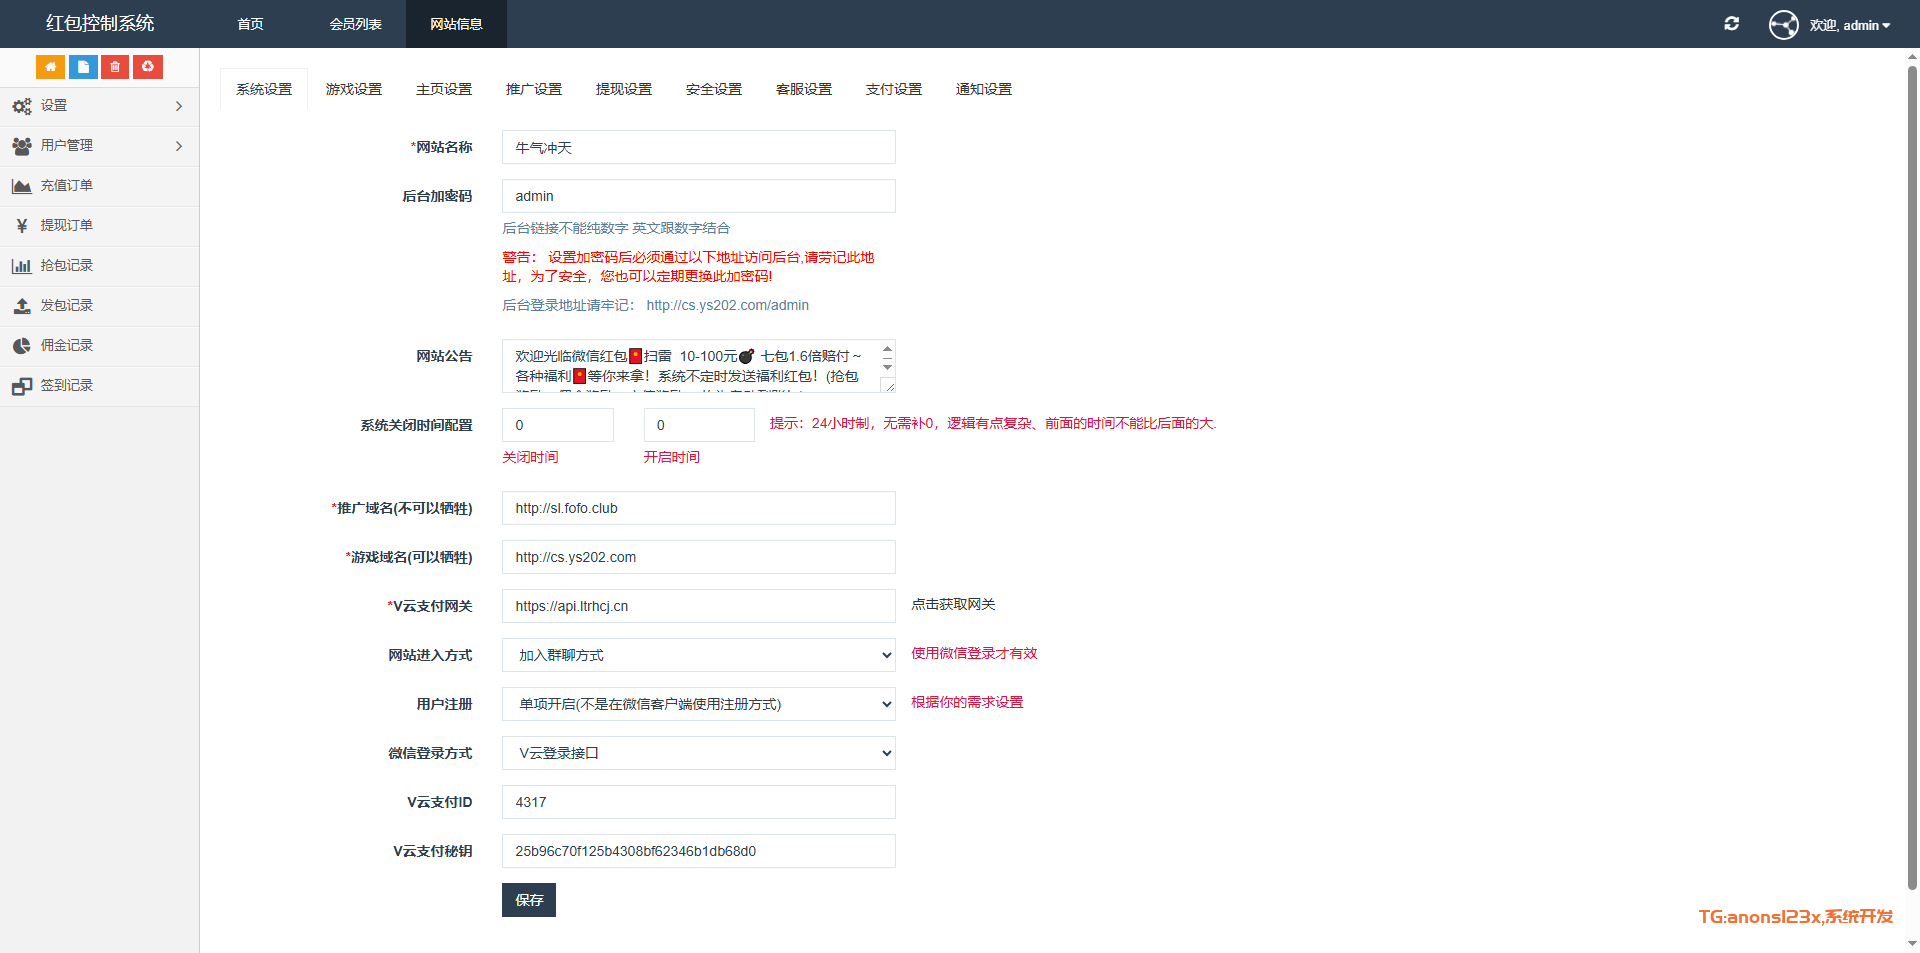1920x953 pixels.
Task: Click the 点击获取网关 link
Action: pyautogui.click(x=953, y=605)
